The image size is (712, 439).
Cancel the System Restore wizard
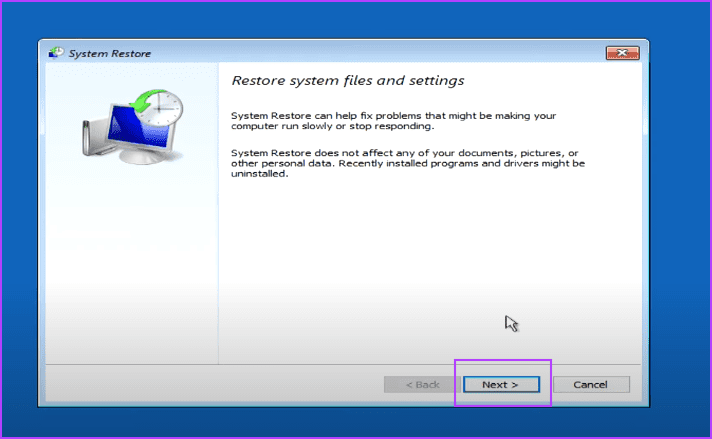tap(591, 384)
